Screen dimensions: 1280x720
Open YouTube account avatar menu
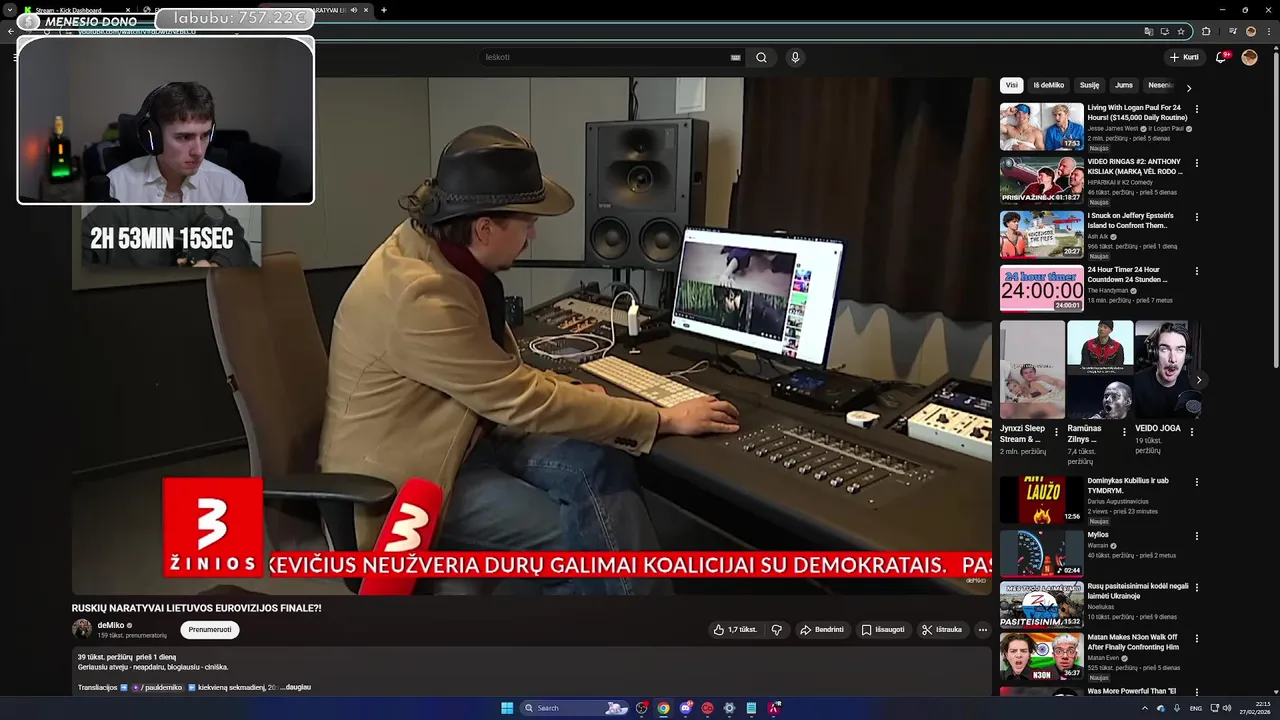(1249, 57)
